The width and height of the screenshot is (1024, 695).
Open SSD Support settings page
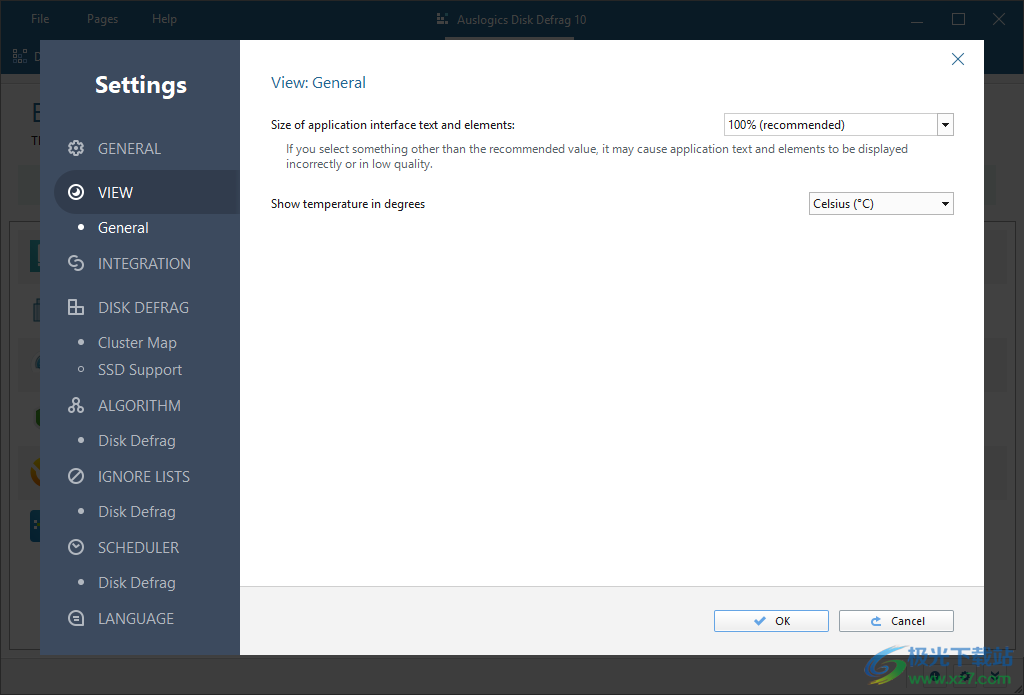(x=140, y=370)
